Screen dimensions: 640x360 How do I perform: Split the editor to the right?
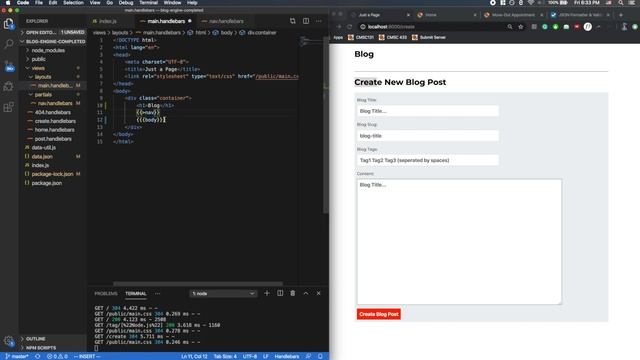coord(306,21)
